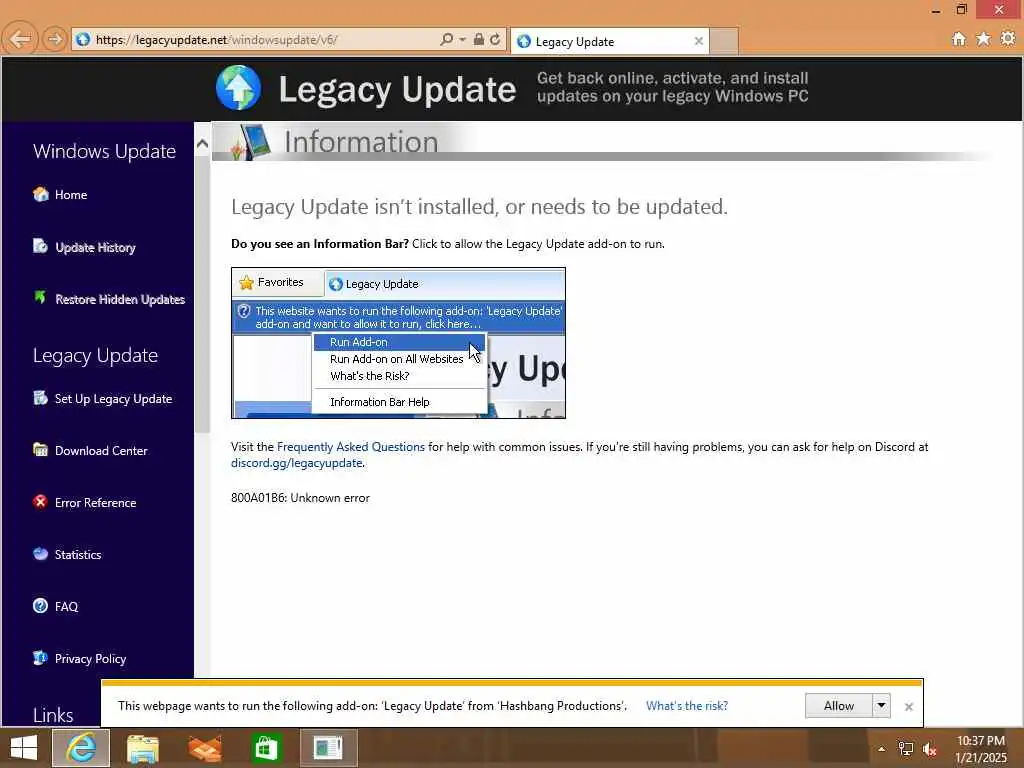Go back using the browser Back arrow

[x=20, y=39]
